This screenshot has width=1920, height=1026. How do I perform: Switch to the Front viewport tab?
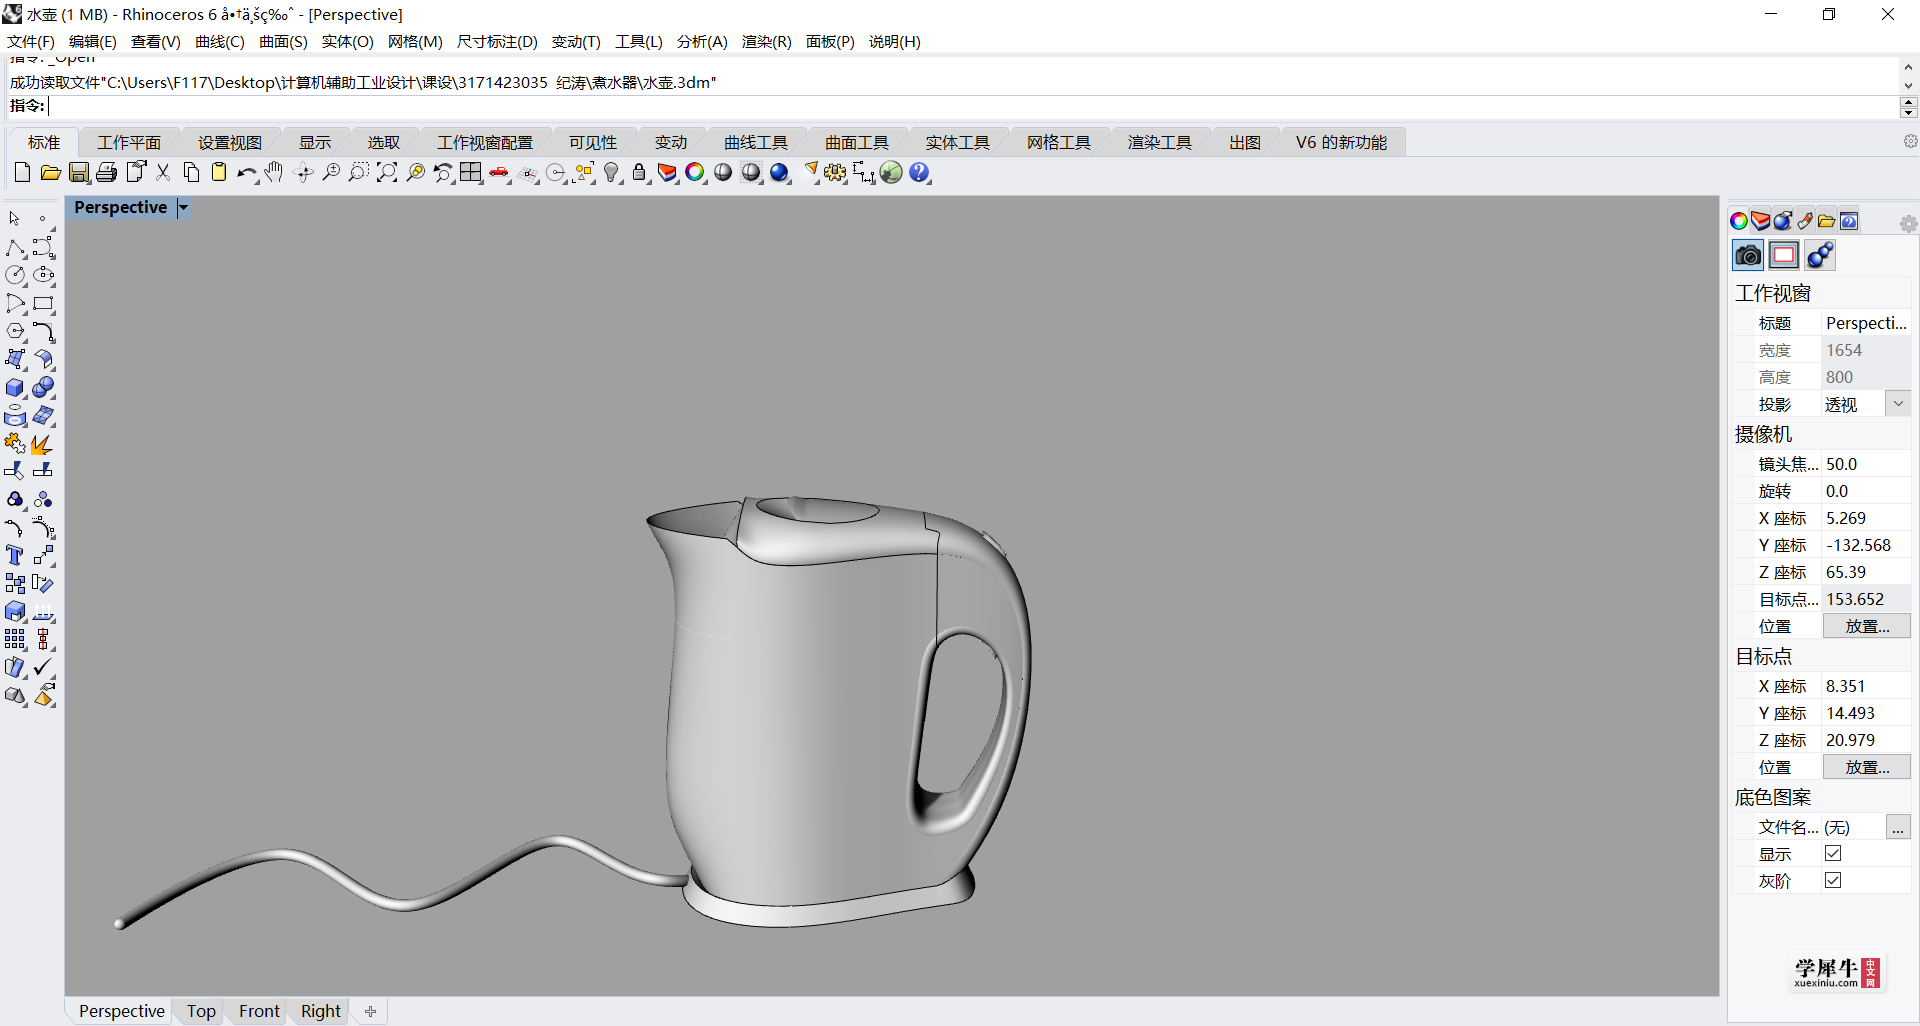tap(259, 1011)
